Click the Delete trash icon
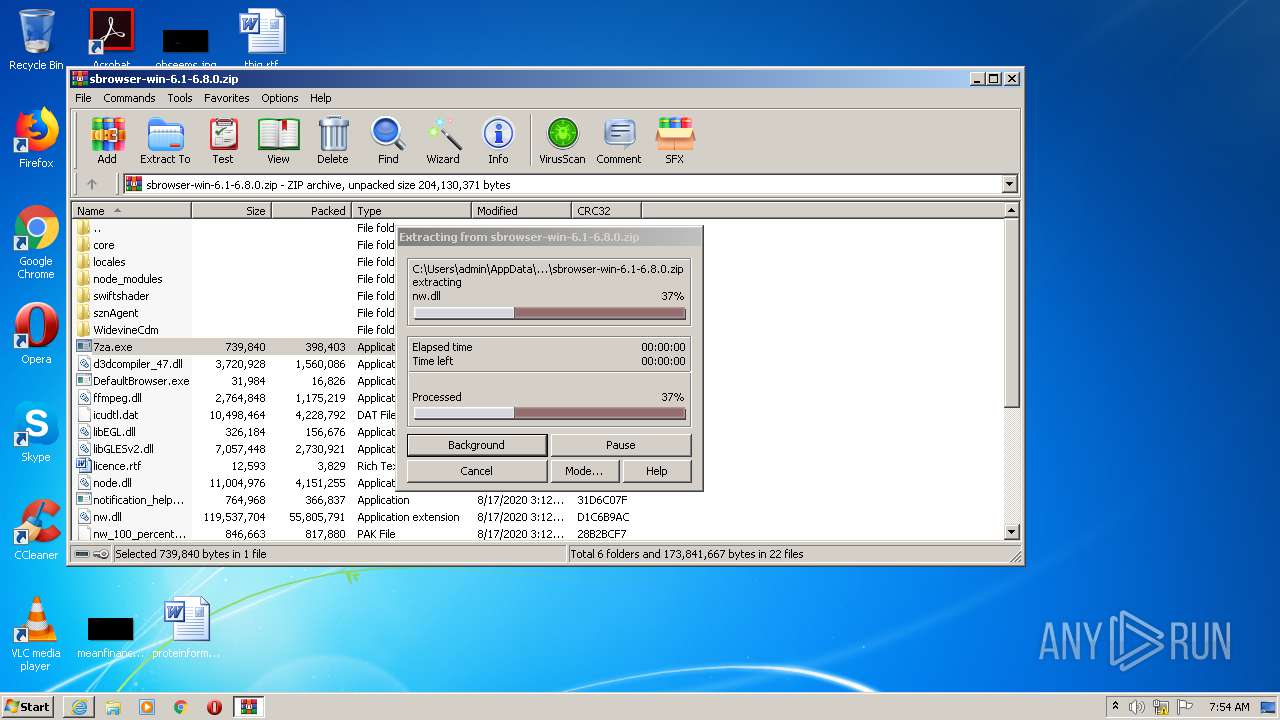Viewport: 1280px width, 720px height. (x=333, y=140)
